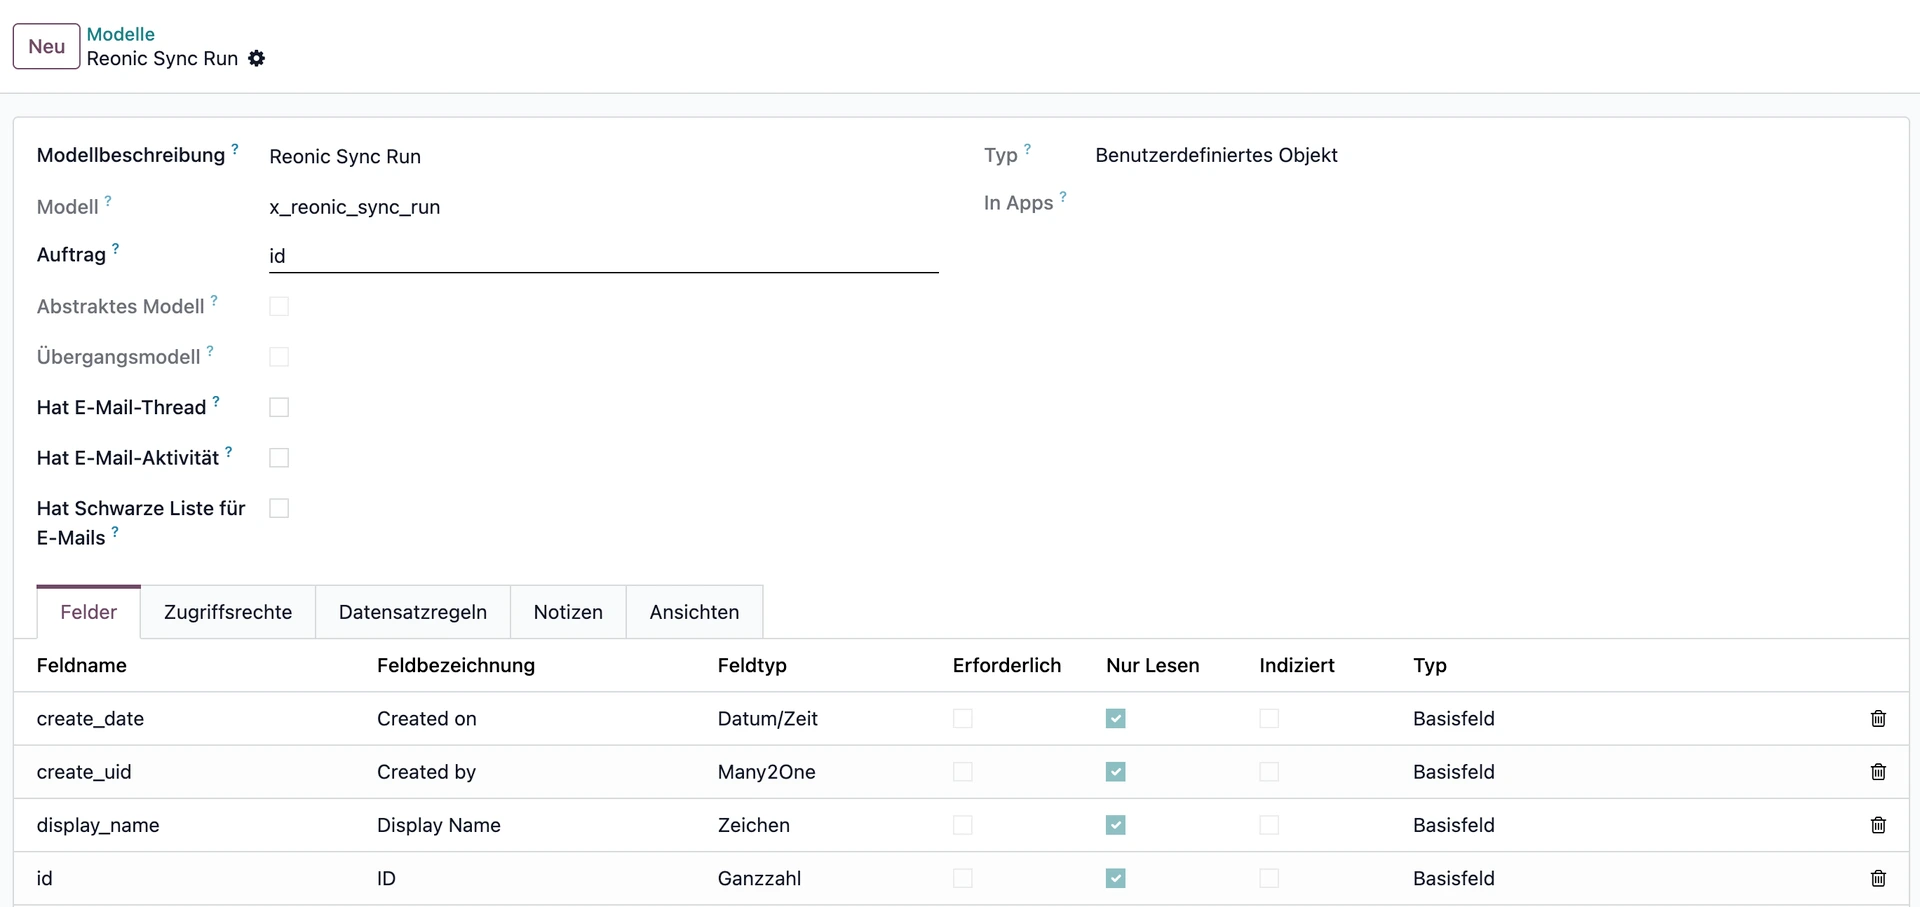This screenshot has height=907, width=1920.
Task: Select the Ansichten tab
Action: tap(694, 612)
